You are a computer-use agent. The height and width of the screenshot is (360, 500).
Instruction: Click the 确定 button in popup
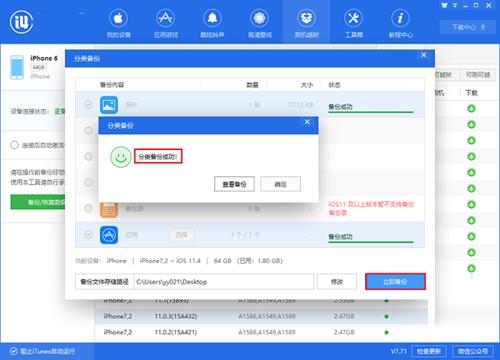click(x=280, y=184)
